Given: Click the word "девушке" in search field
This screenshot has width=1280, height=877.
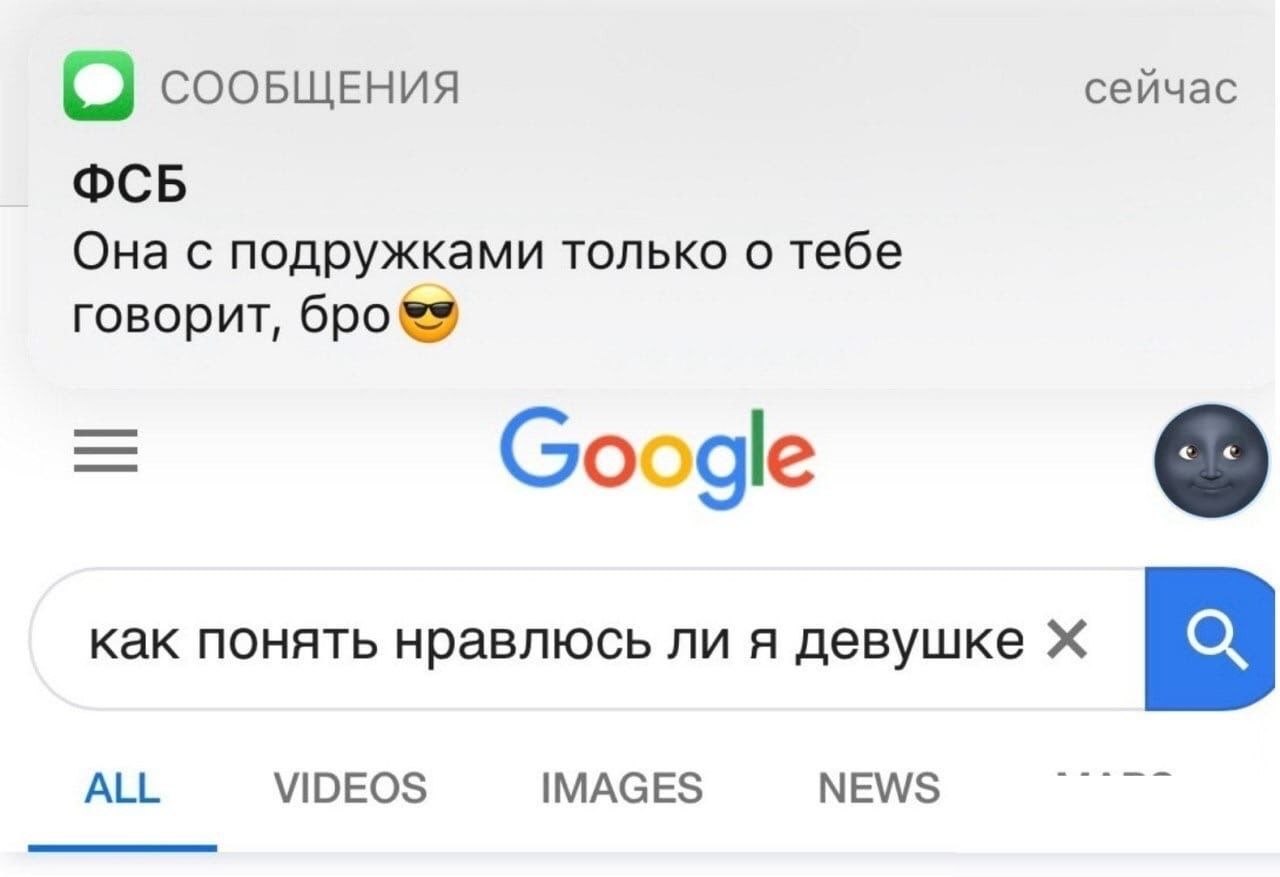Looking at the screenshot, I should tap(906, 638).
